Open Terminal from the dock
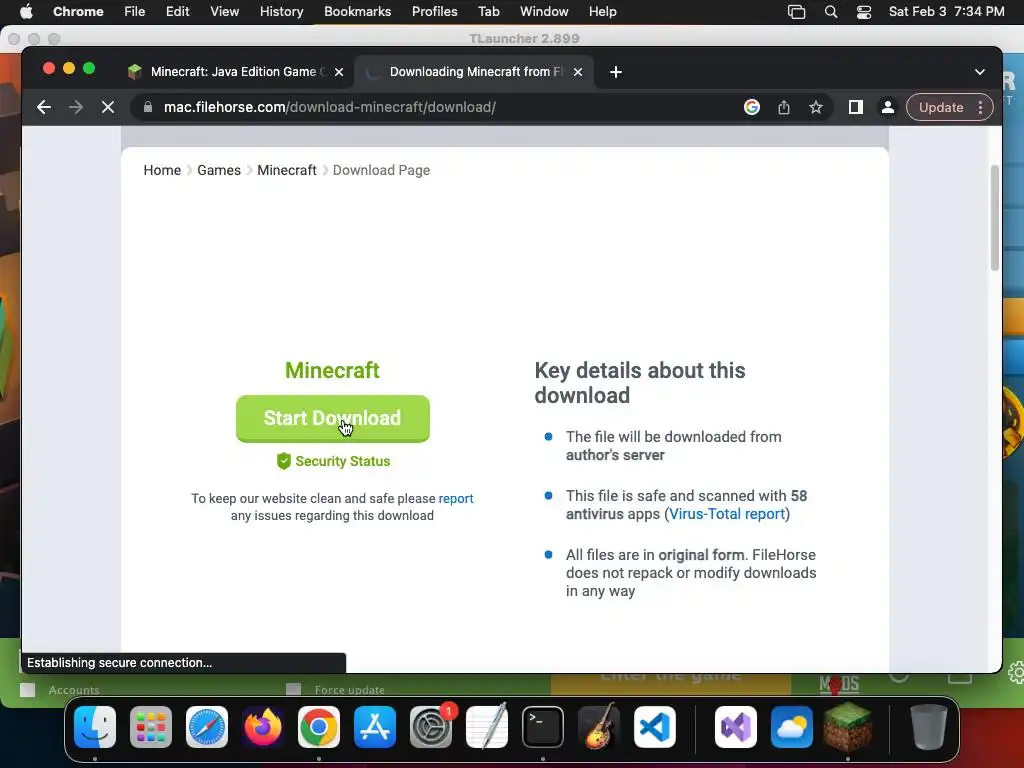1024x768 pixels. 543,726
